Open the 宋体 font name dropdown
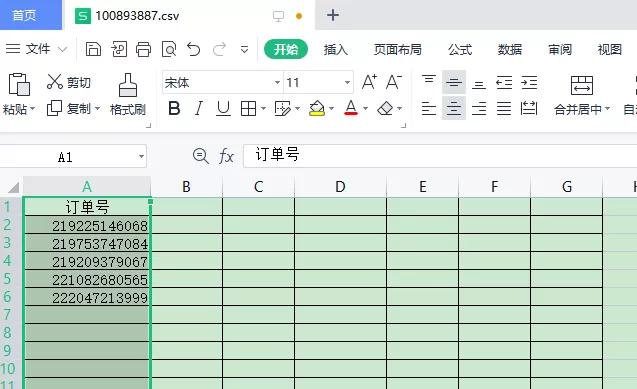This screenshot has height=389, width=637. (277, 82)
